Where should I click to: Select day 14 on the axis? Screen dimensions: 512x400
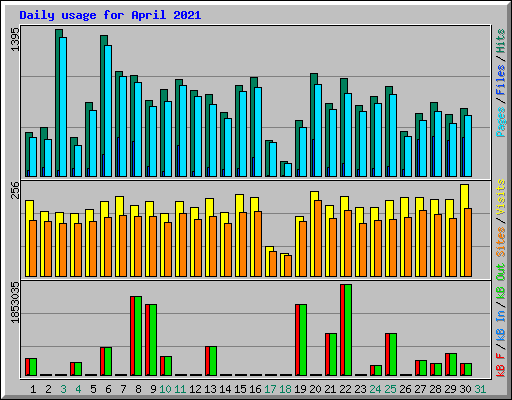pyautogui.click(x=225, y=389)
